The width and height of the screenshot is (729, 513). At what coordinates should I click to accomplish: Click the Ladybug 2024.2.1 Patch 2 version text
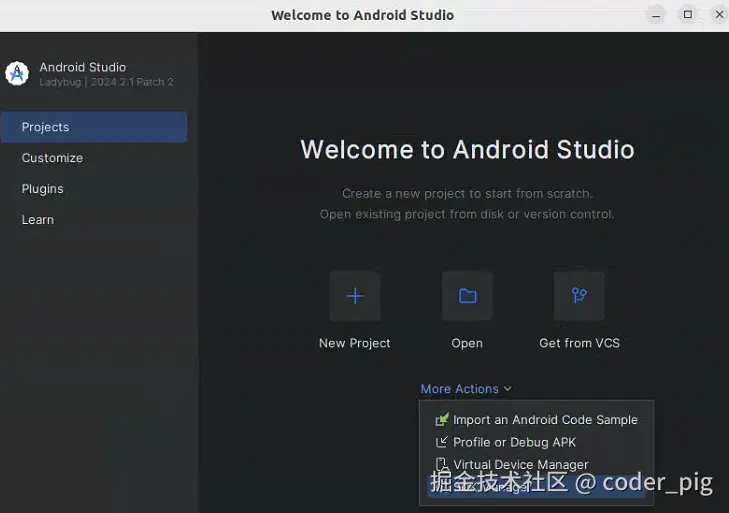[106, 82]
